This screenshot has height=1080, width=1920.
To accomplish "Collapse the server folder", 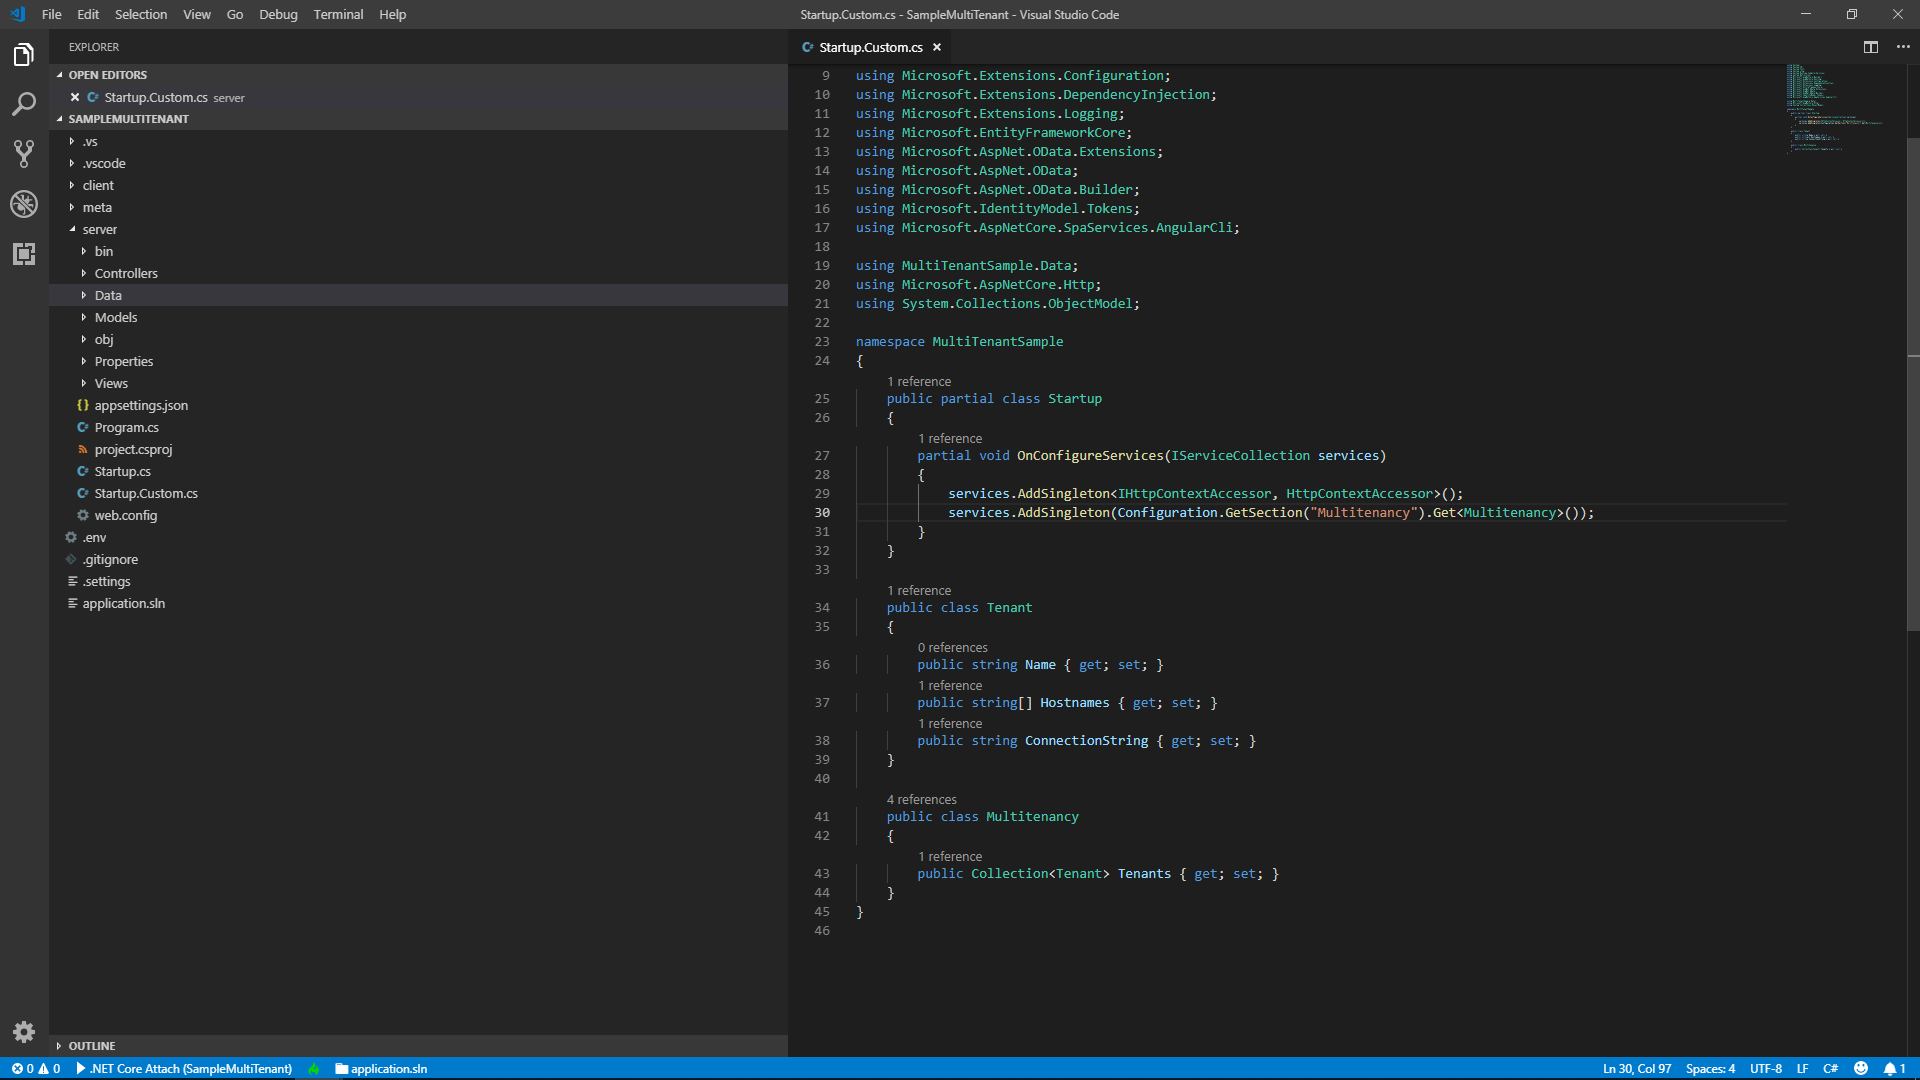I will [x=100, y=229].
